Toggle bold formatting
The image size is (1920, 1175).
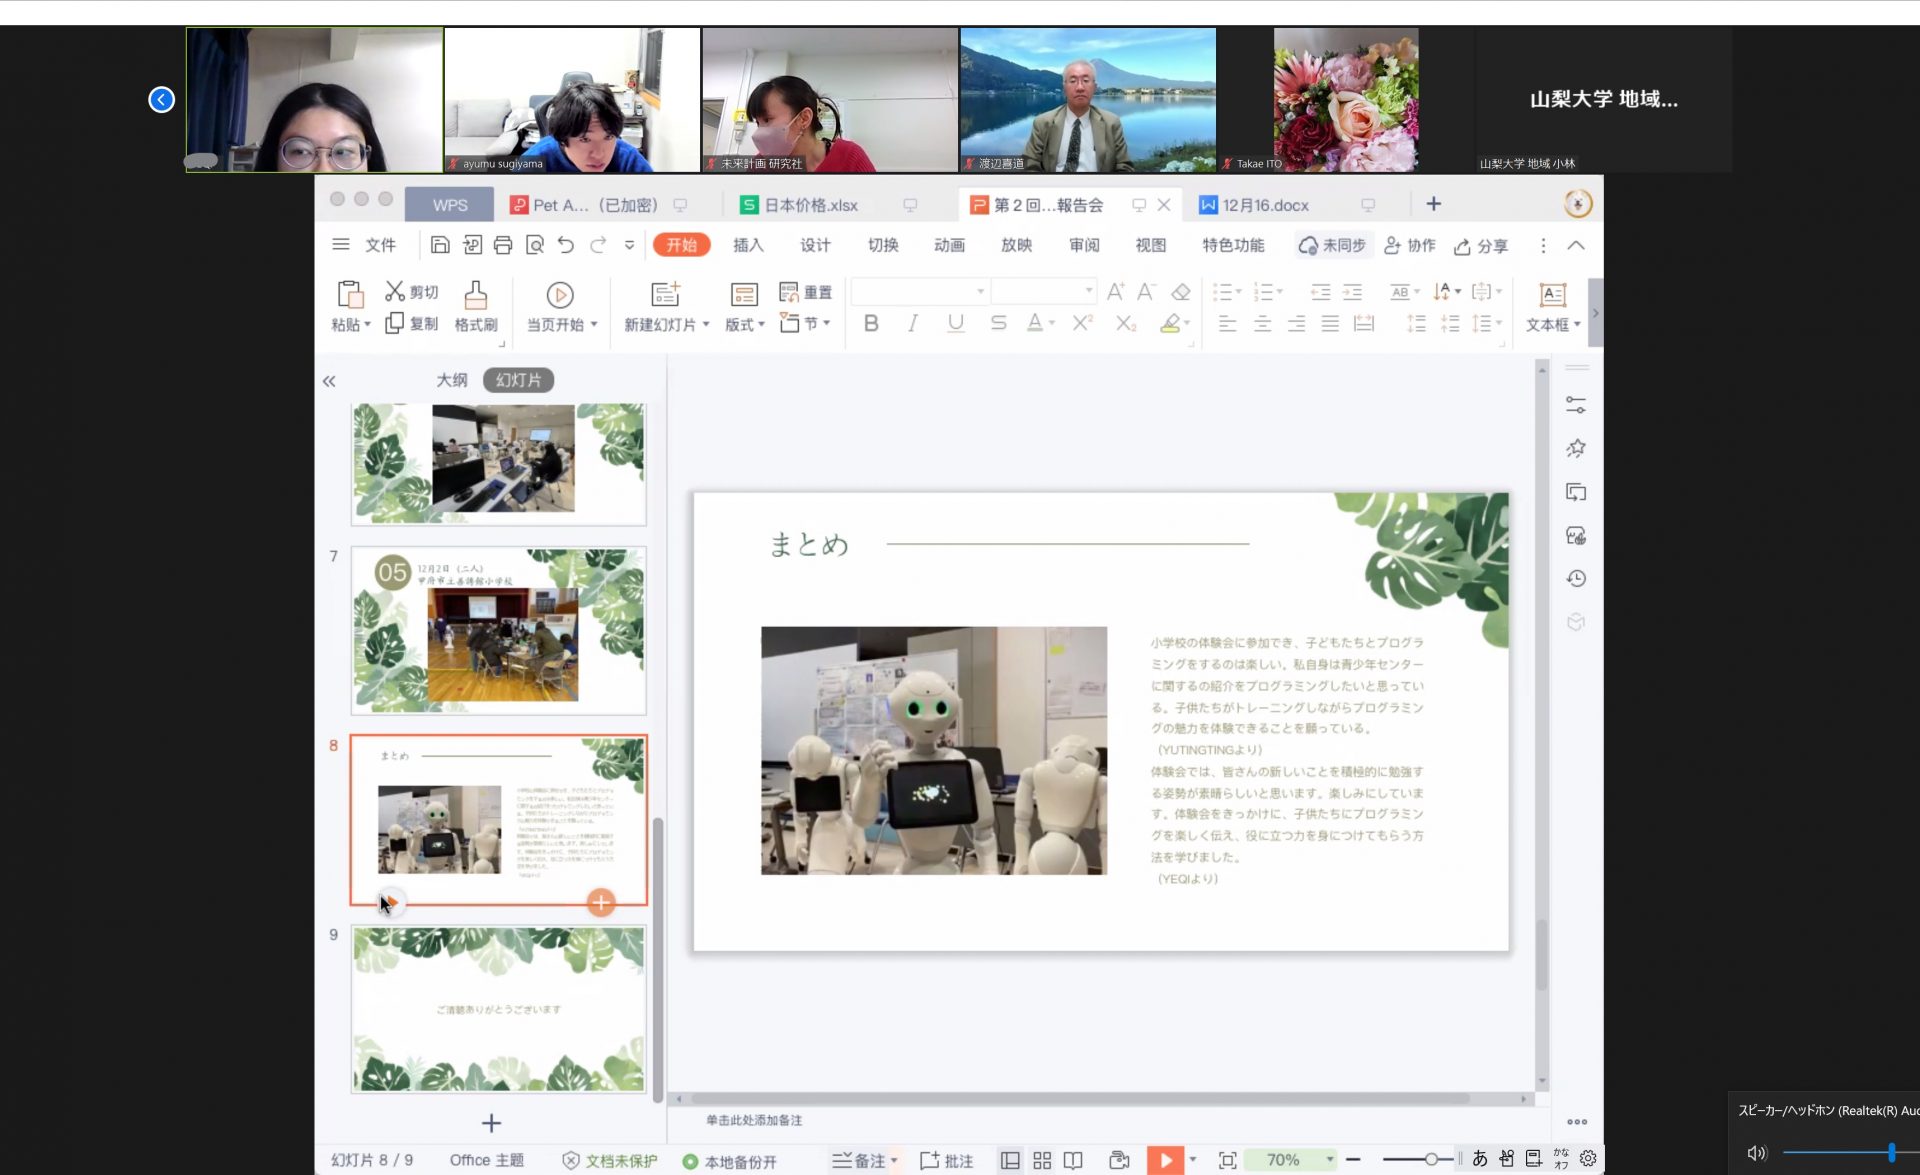[871, 323]
